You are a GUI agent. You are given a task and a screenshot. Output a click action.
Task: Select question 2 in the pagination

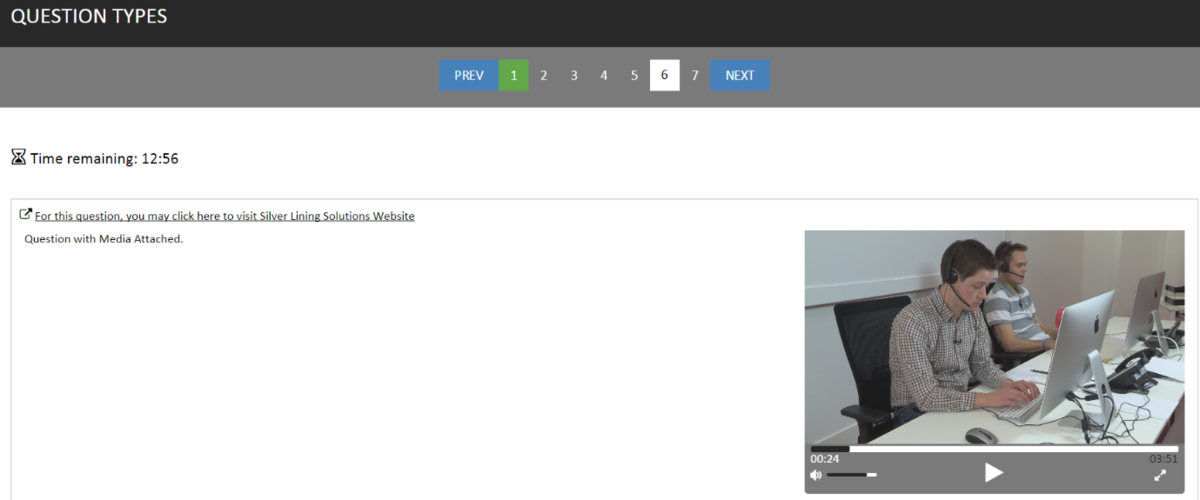coord(544,75)
